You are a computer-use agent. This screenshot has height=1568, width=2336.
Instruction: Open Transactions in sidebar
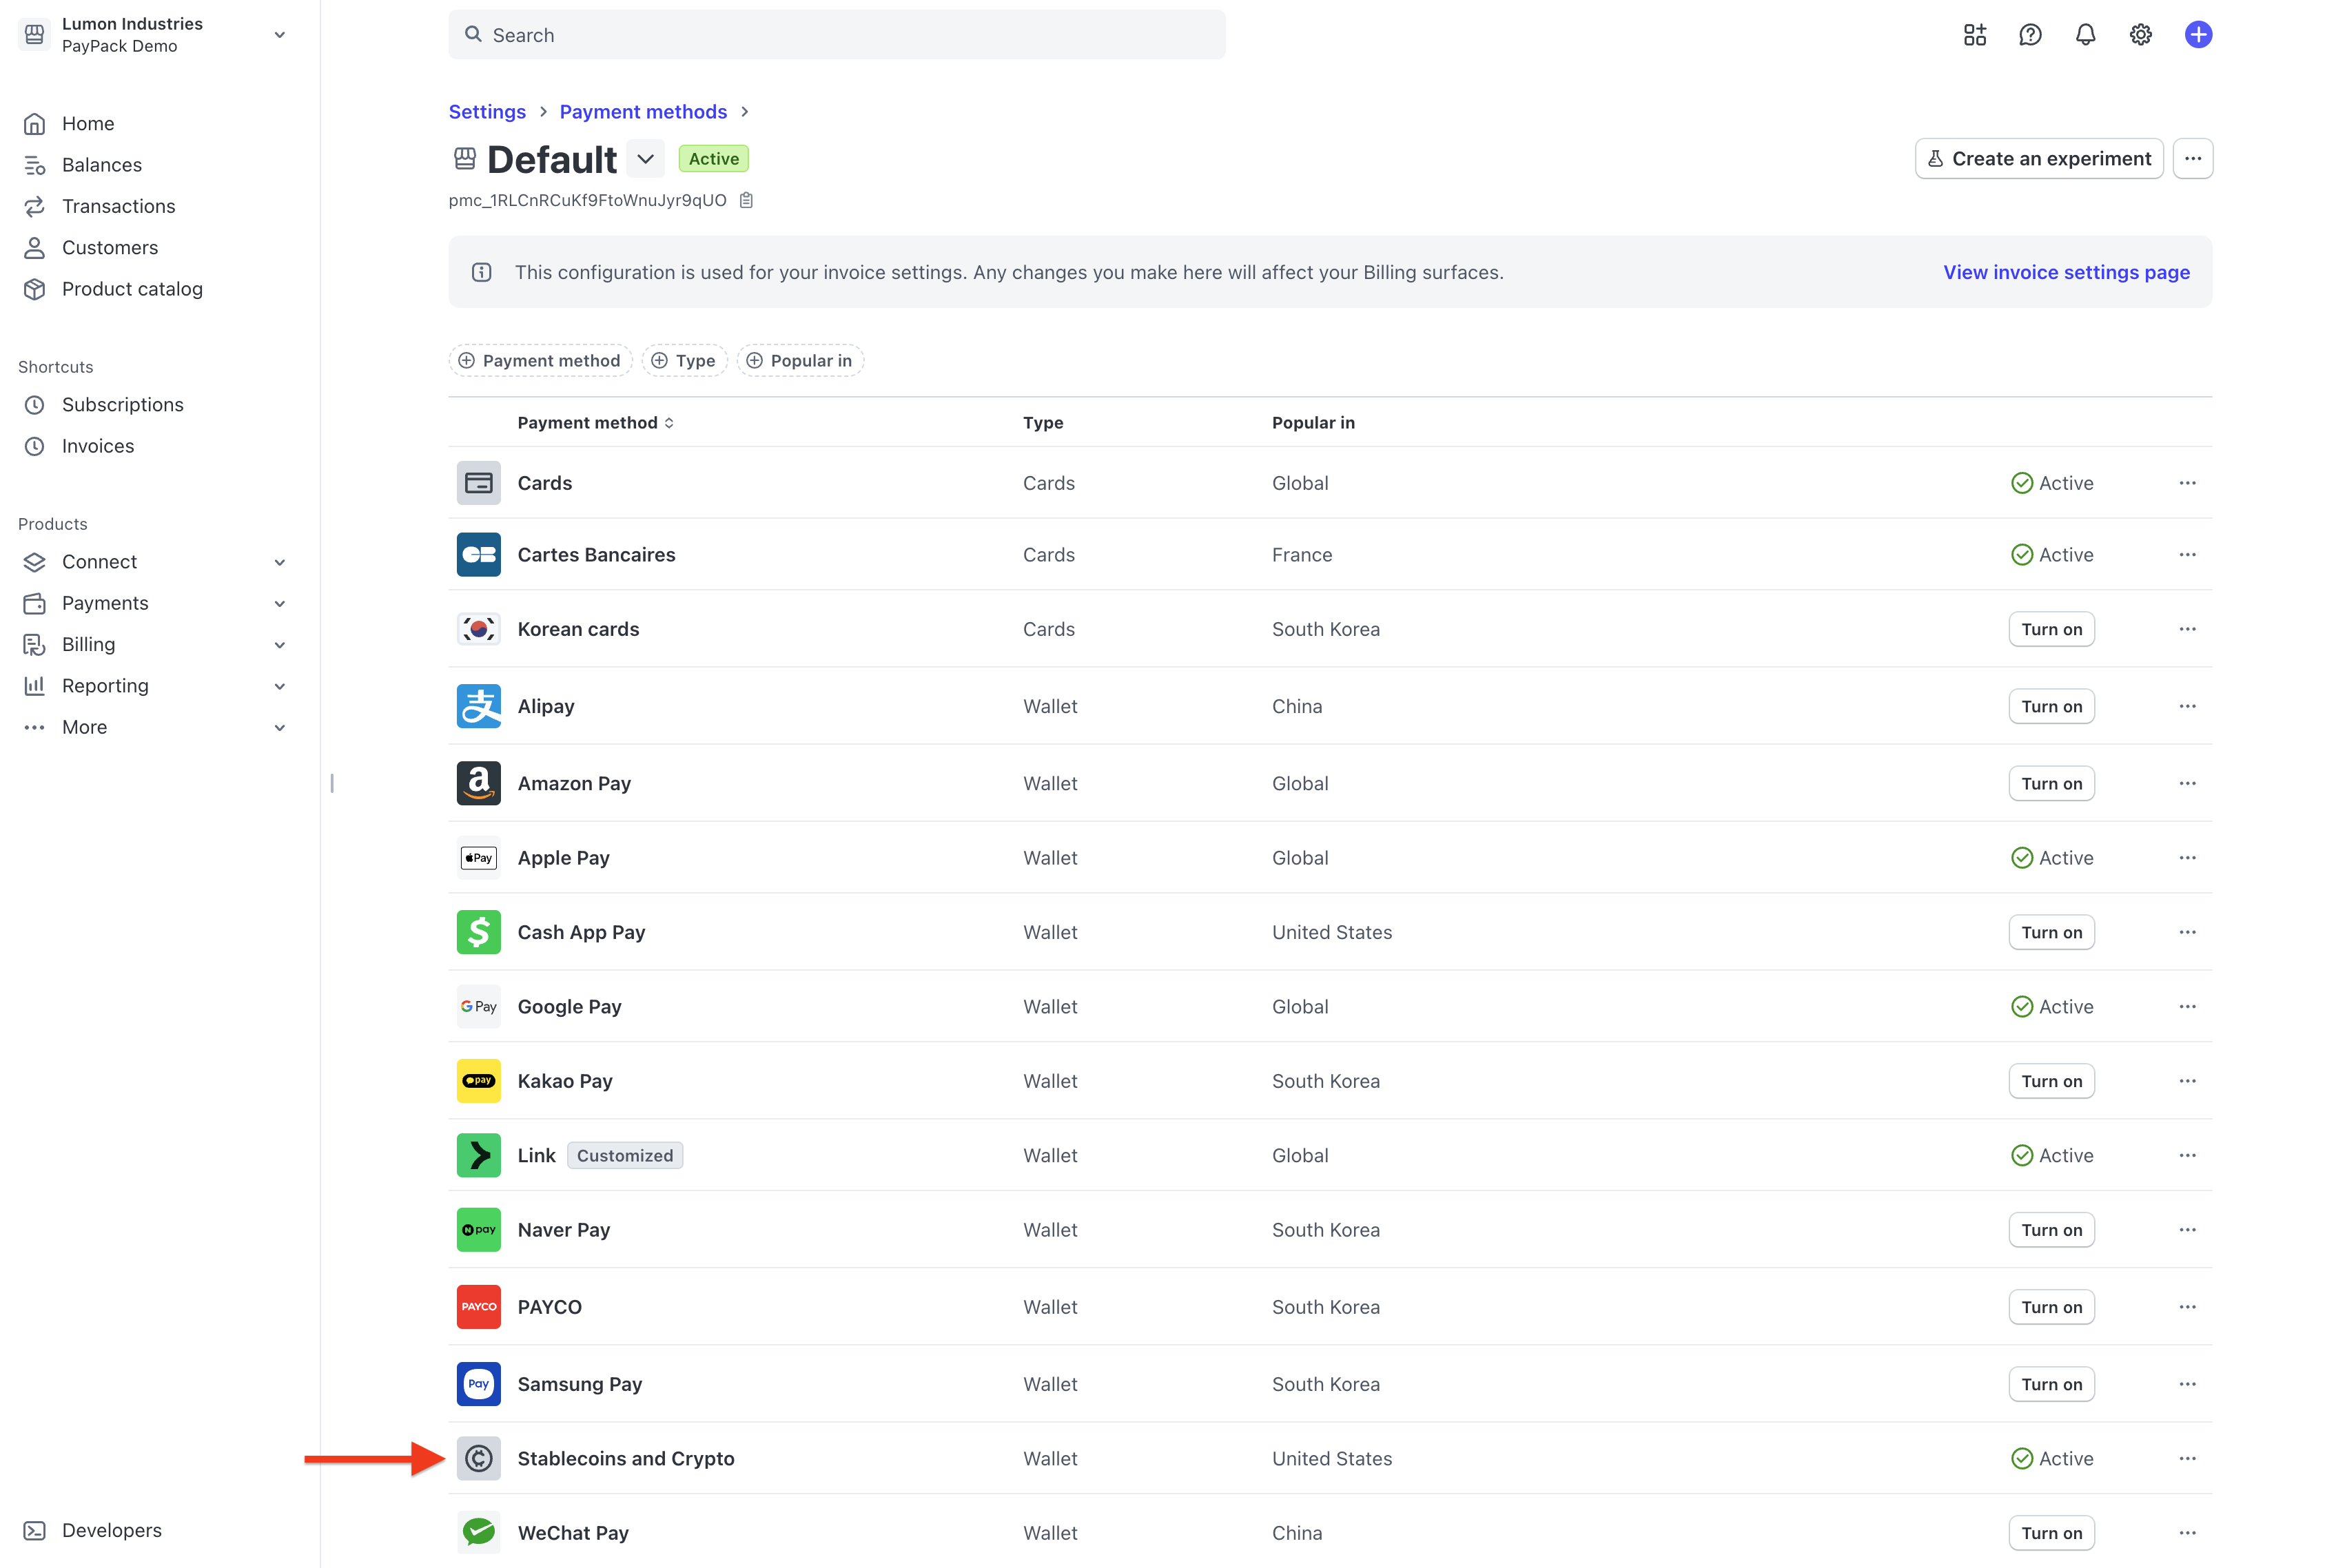[x=118, y=206]
